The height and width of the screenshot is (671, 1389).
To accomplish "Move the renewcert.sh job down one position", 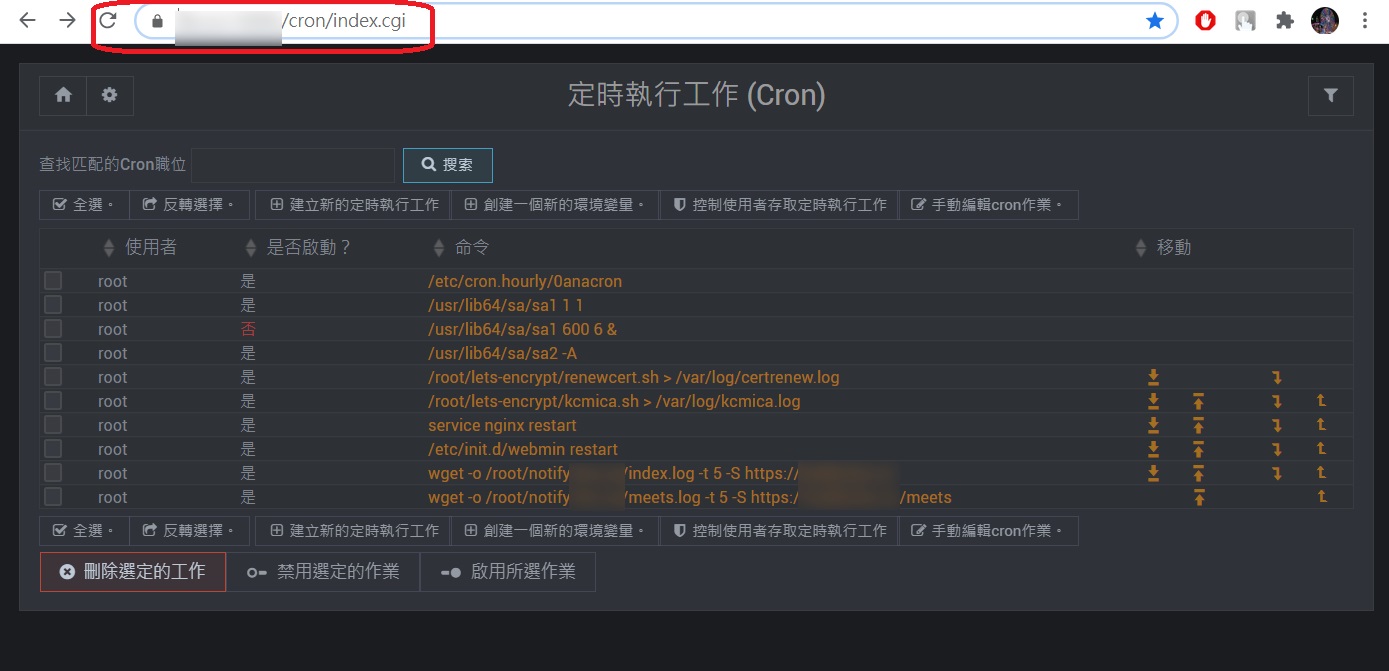I will [1277, 377].
